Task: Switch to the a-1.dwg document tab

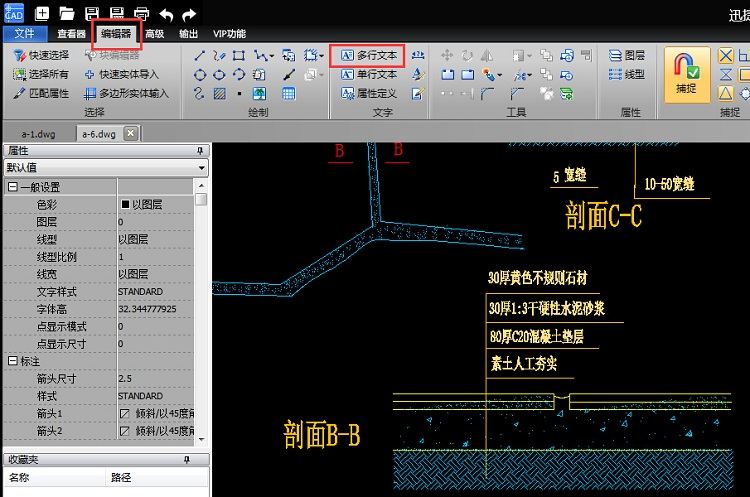Action: tap(39, 133)
